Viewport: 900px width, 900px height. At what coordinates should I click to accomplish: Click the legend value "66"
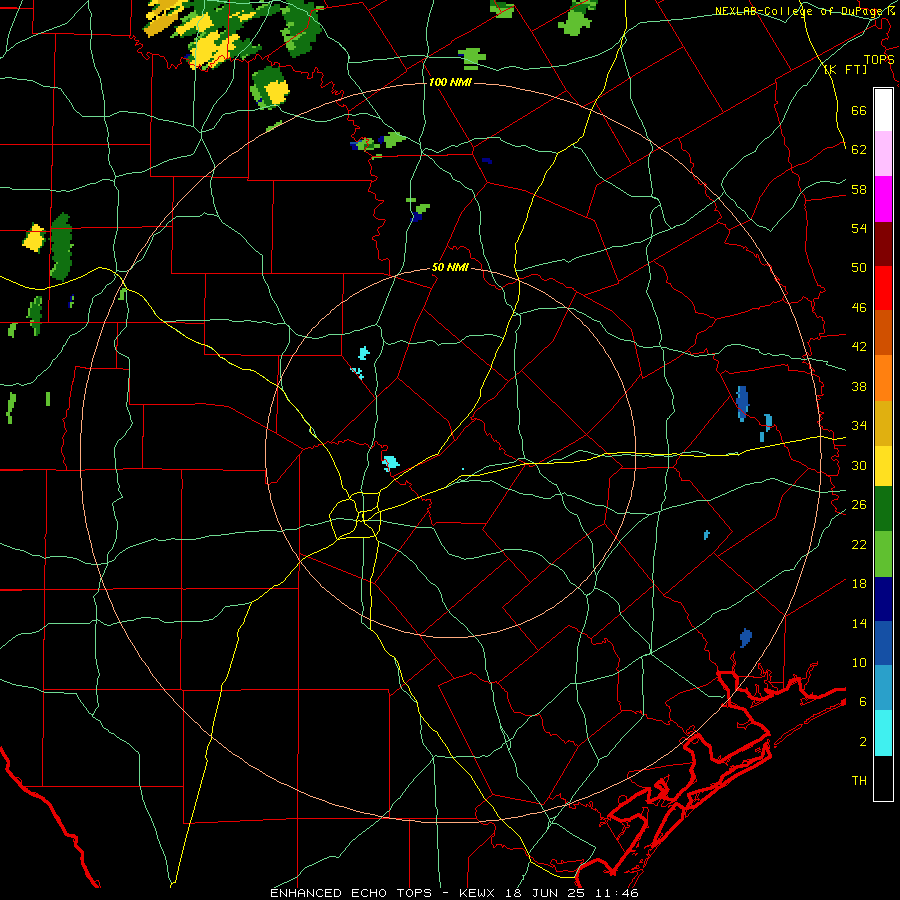(x=859, y=110)
